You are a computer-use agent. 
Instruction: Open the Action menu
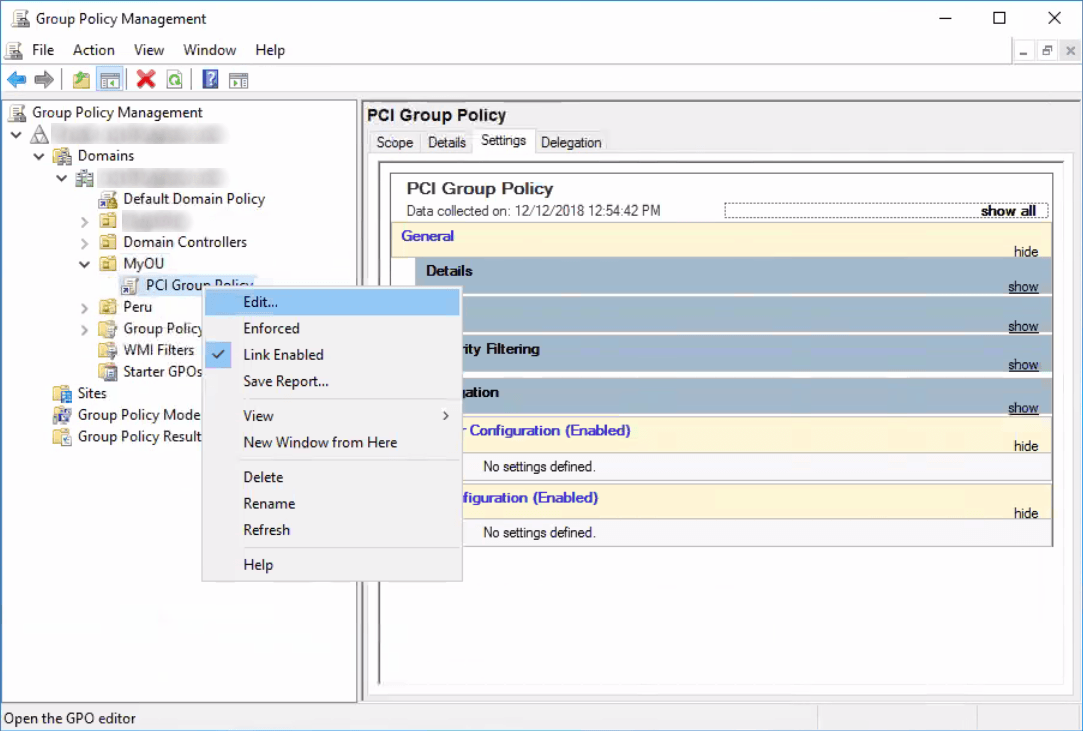coord(94,50)
